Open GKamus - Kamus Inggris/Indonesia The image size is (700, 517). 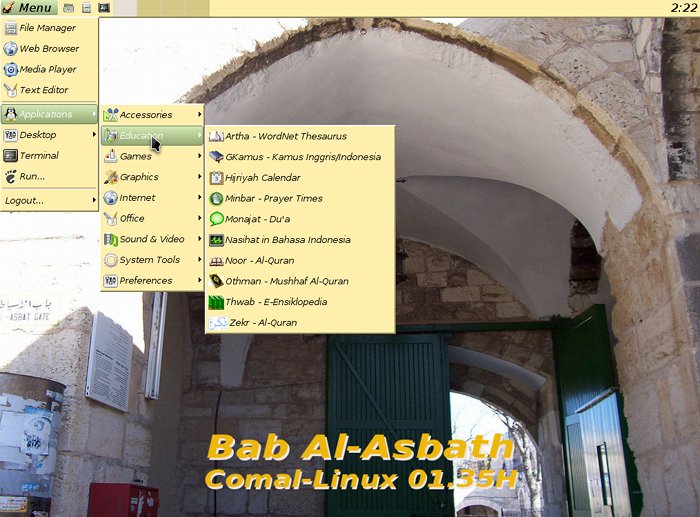point(300,157)
